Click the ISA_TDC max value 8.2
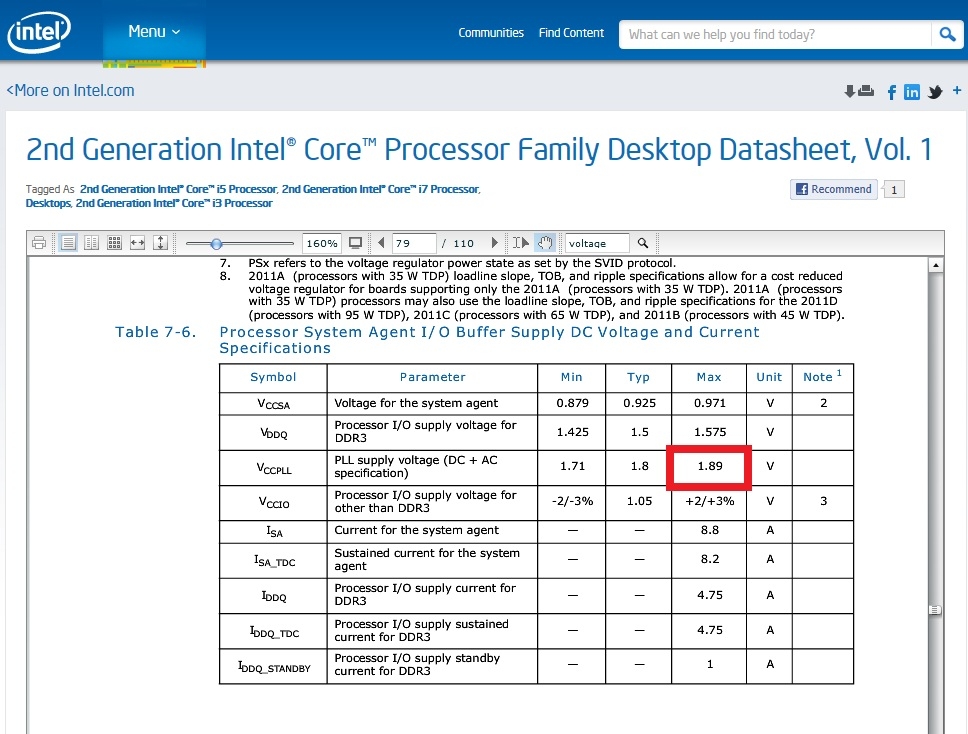968x734 pixels. point(709,559)
